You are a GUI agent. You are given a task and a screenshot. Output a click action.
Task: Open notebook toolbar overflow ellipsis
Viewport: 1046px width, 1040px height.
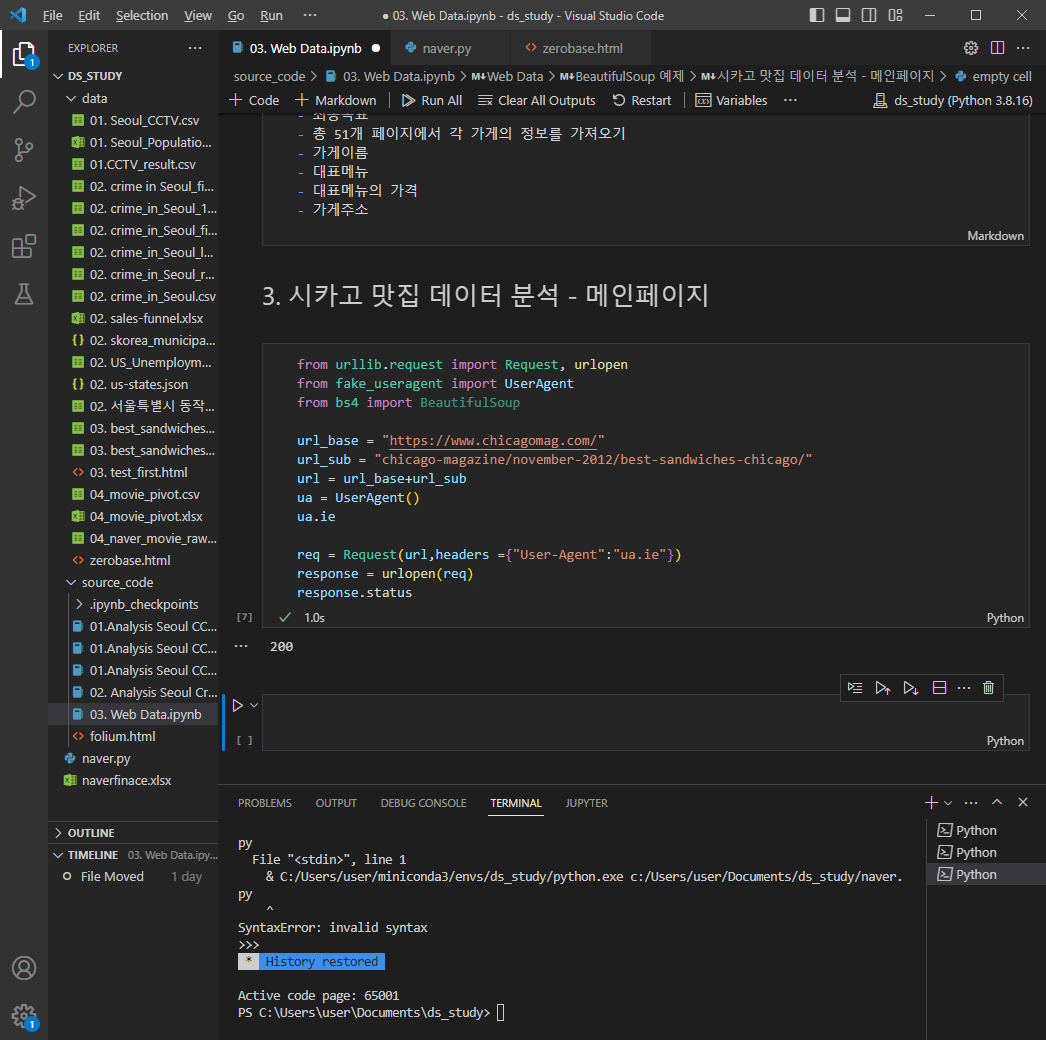coord(791,100)
